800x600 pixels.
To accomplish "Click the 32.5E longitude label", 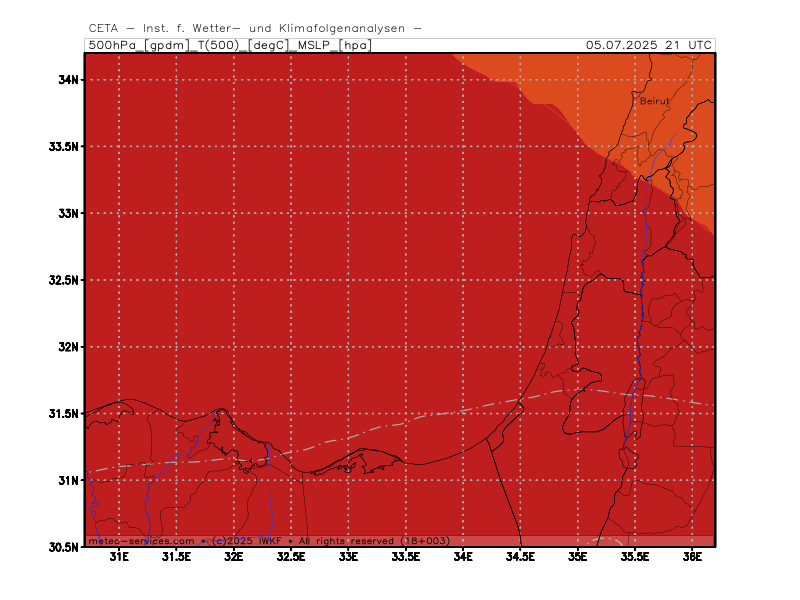I will [x=291, y=557].
